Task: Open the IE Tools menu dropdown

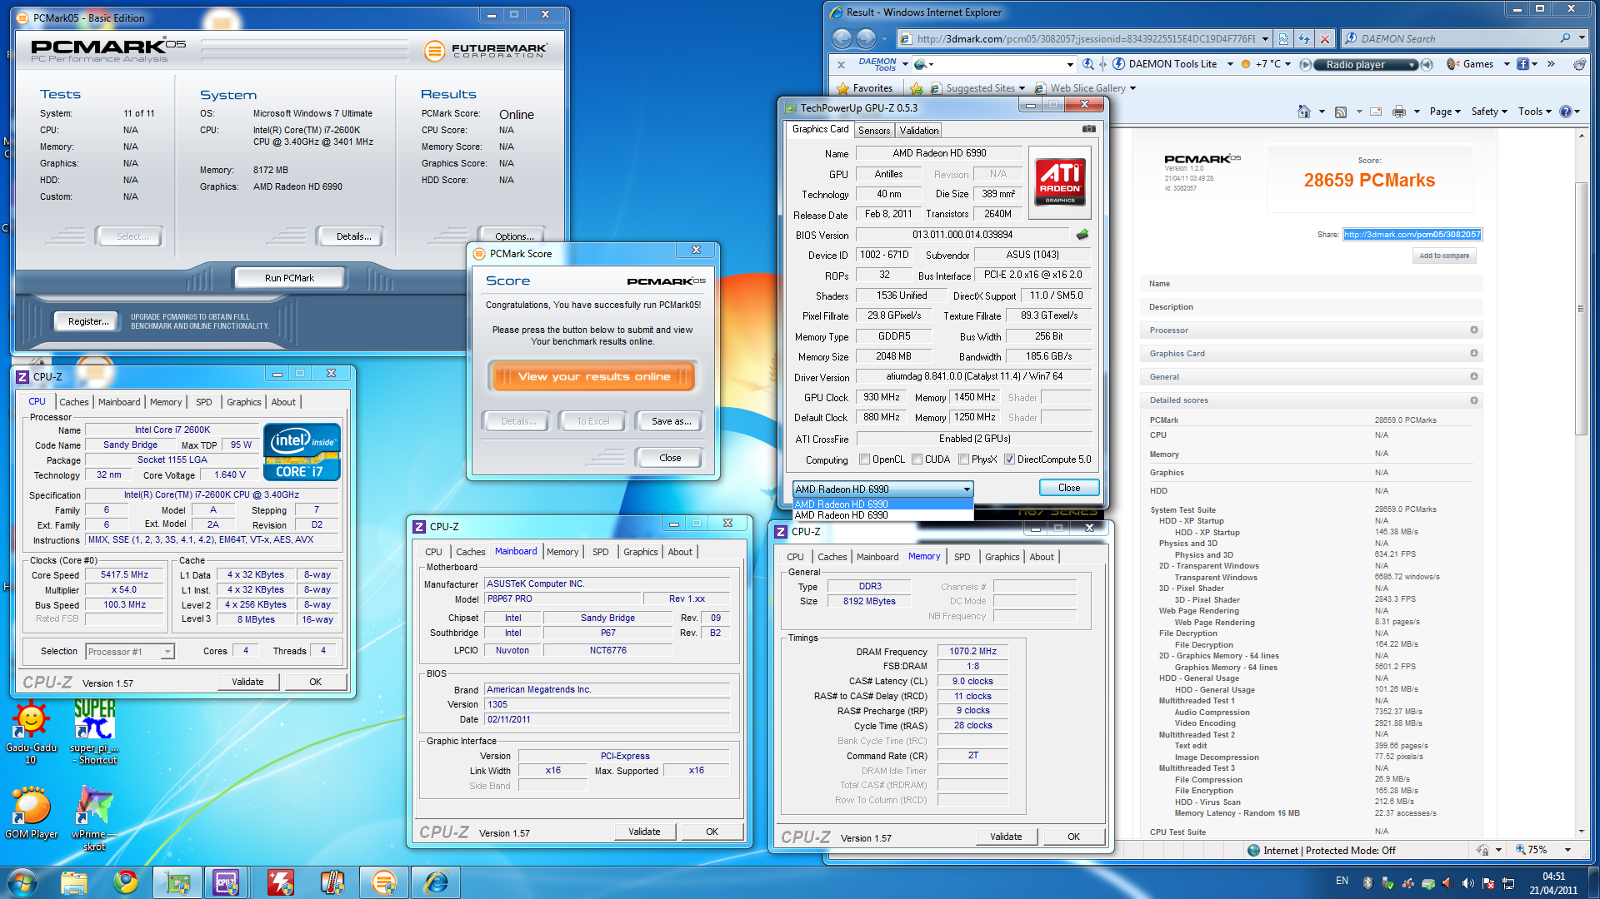Action: (x=1535, y=111)
